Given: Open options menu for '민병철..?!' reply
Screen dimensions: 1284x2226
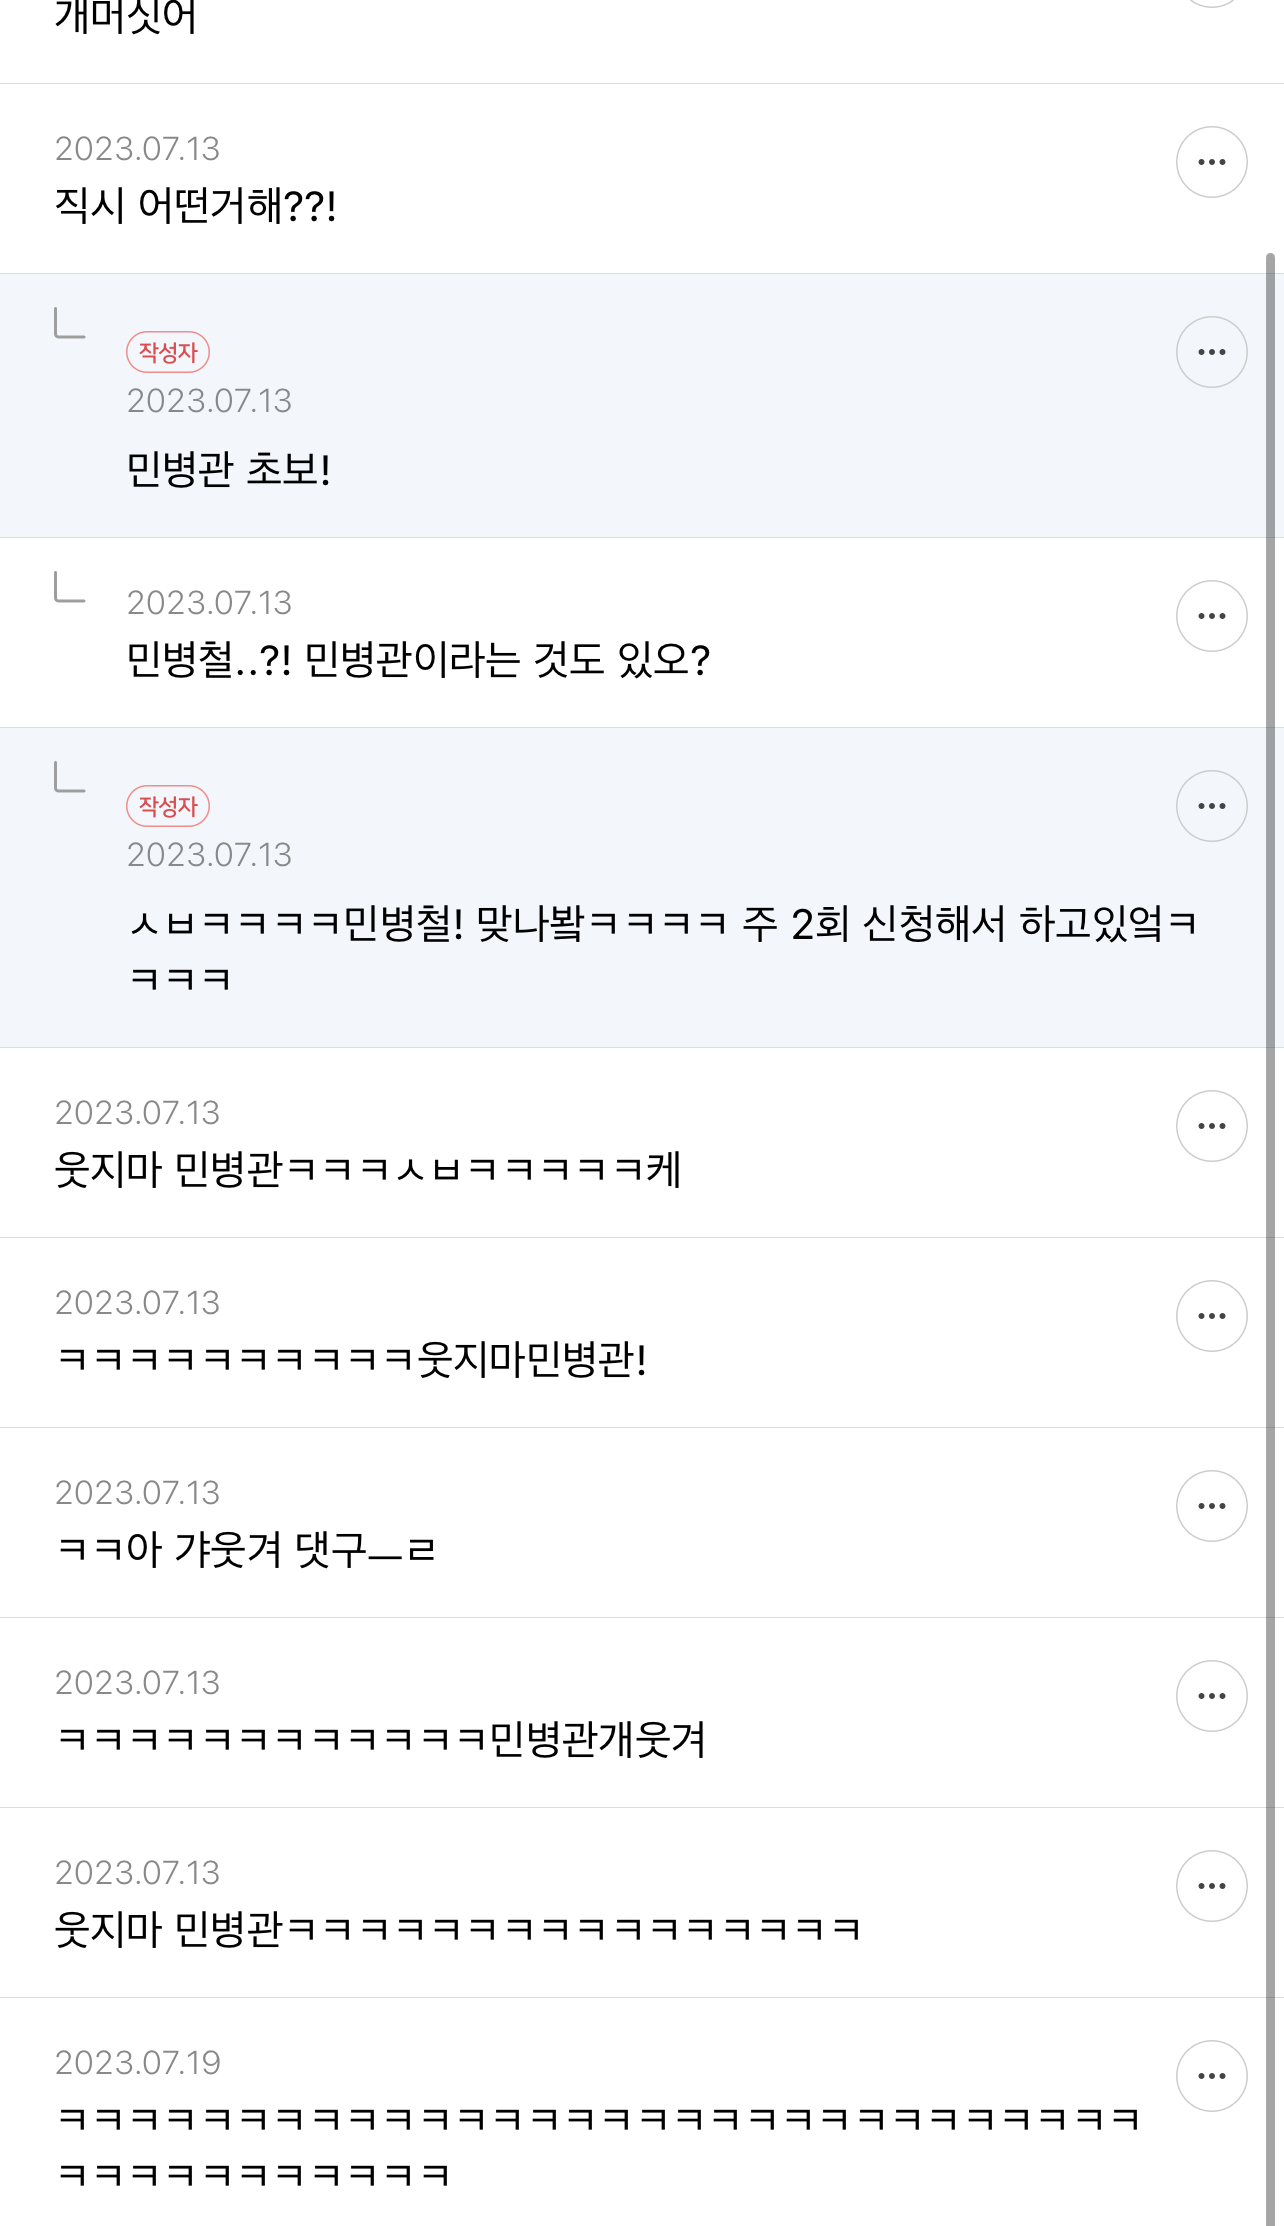Looking at the screenshot, I should tap(1211, 616).
